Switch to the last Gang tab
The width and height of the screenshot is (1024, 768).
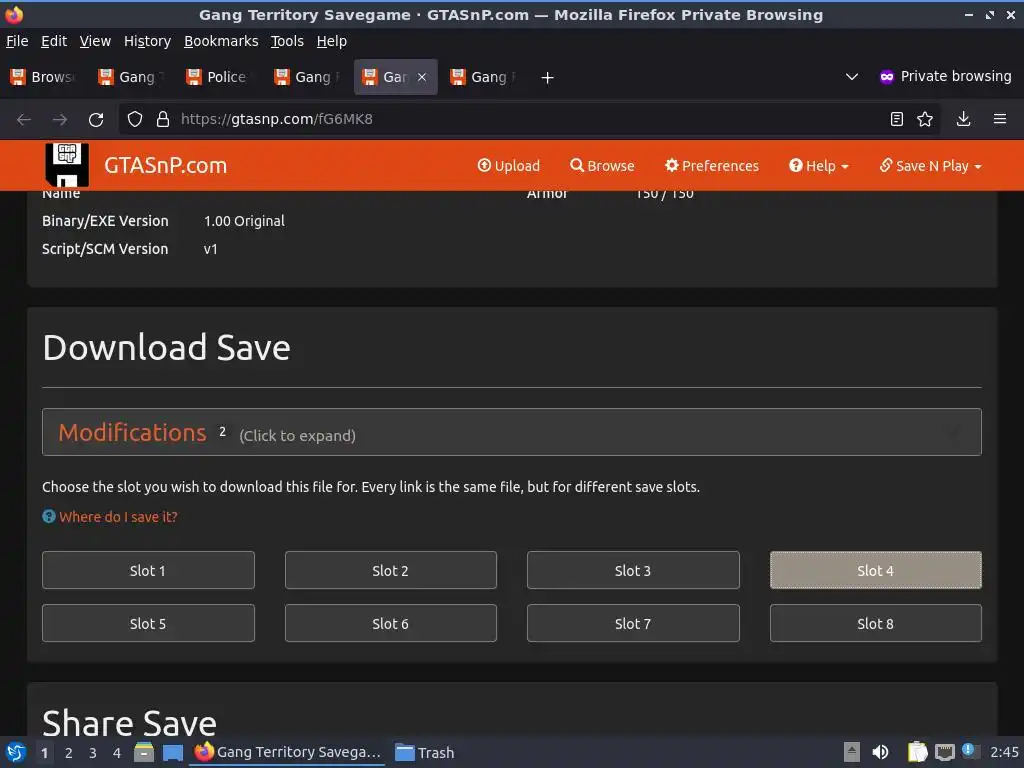(x=483, y=77)
